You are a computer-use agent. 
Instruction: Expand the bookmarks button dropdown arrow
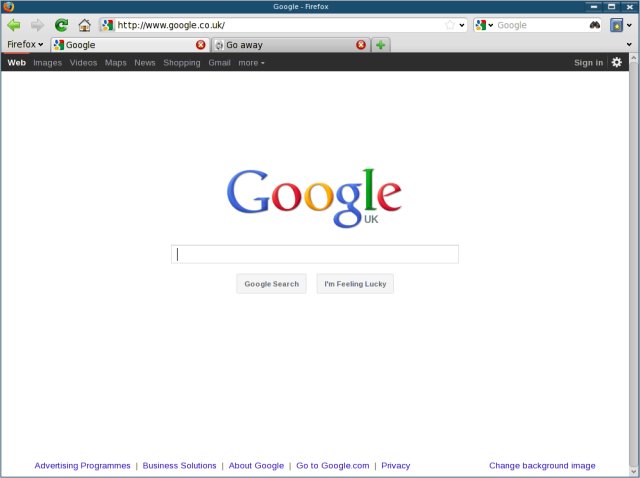[x=629, y=25]
